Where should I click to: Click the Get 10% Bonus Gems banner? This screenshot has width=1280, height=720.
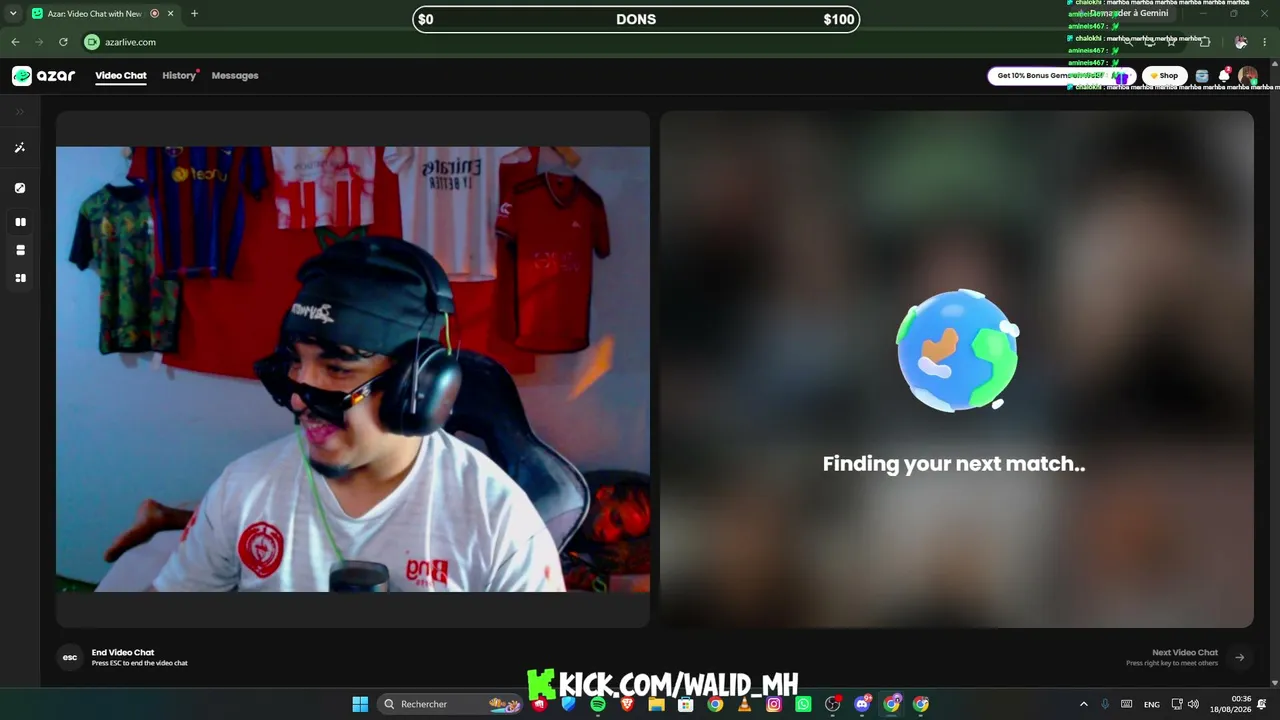[x=1062, y=76]
